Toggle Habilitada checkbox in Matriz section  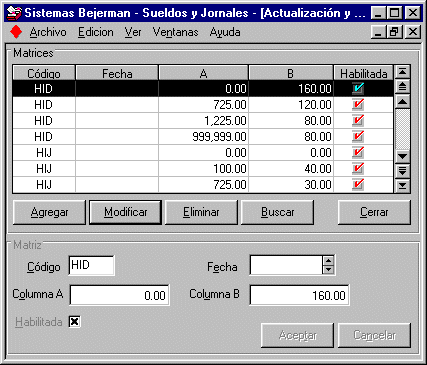74,322
